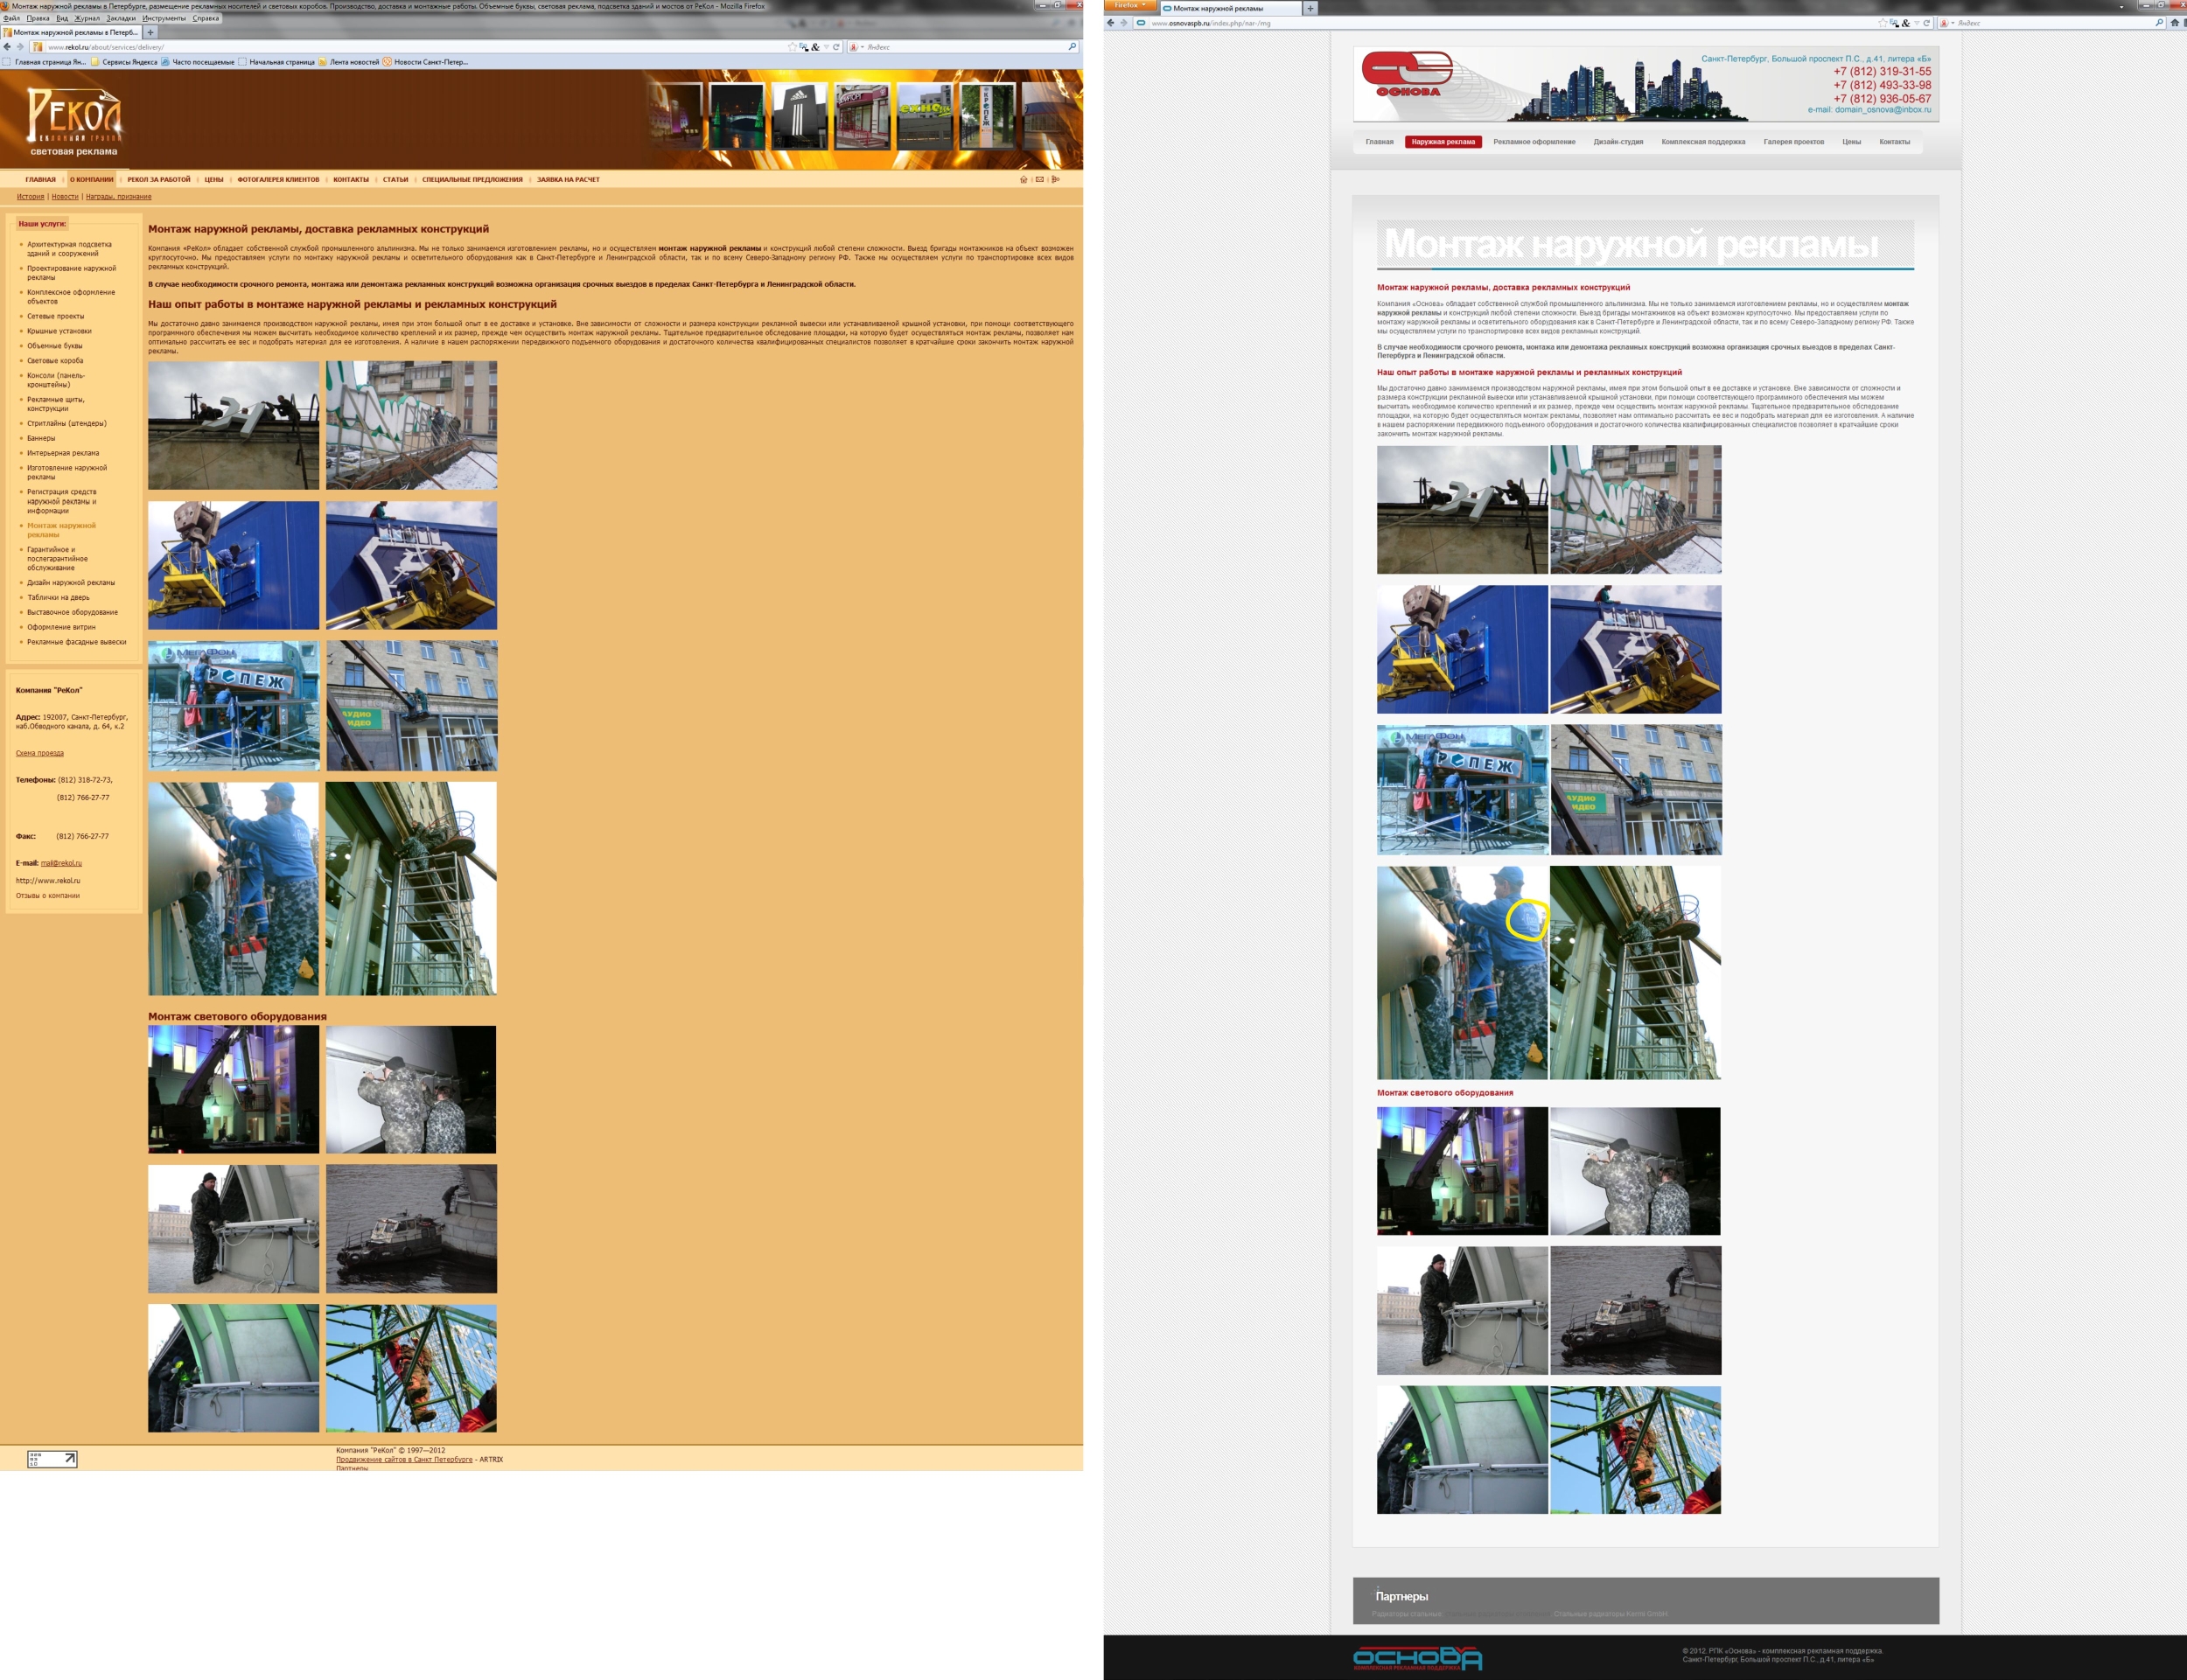Open tab list dropdown arrow in osnovaspb.ru window
2187x1680 pixels.
[x=2121, y=6]
